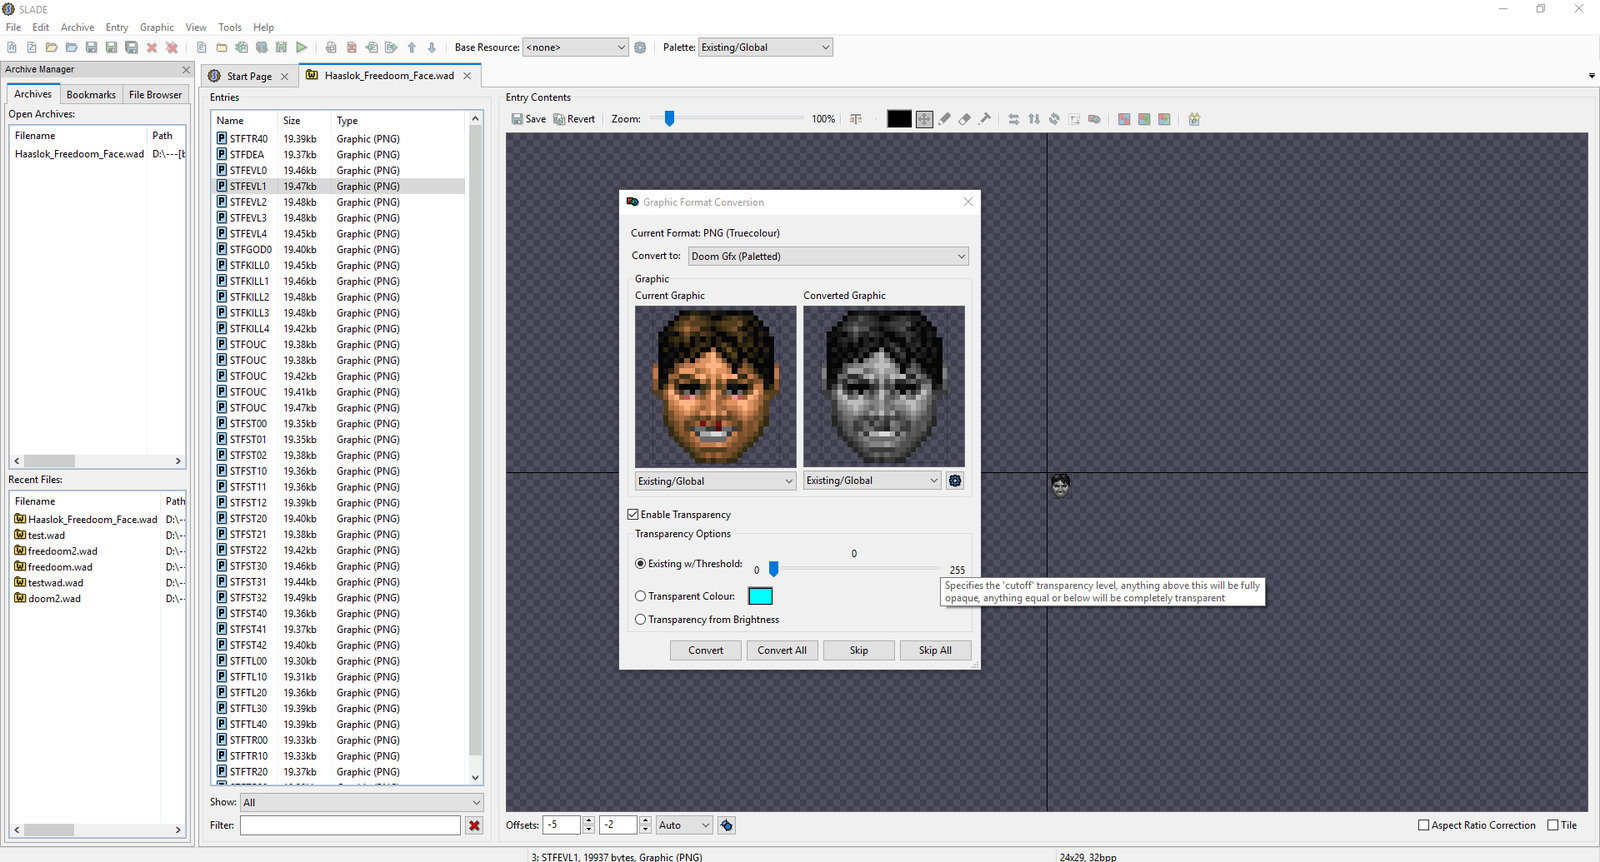Image resolution: width=1600 pixels, height=862 pixels.
Task: Click the X offset field showing -5
Action: coord(562,825)
